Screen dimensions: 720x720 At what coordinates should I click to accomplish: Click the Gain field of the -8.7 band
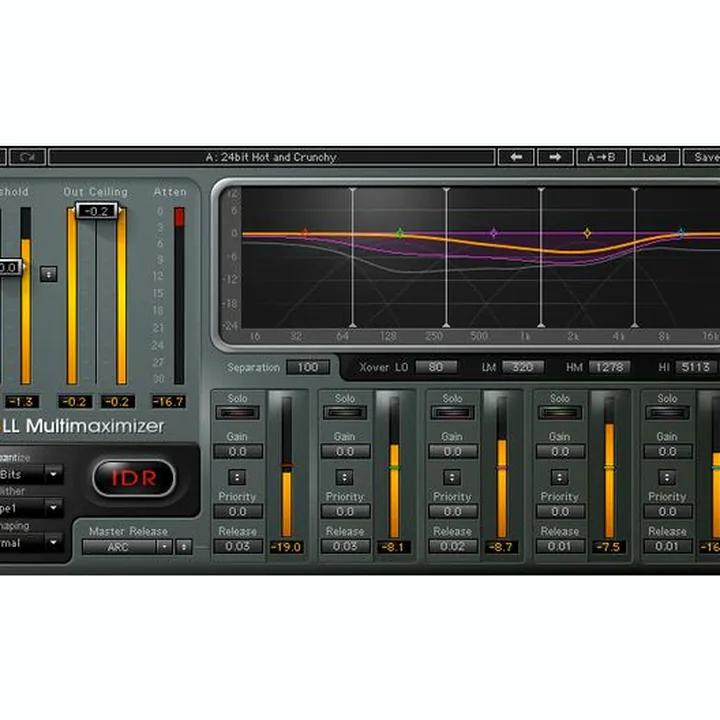point(453,451)
